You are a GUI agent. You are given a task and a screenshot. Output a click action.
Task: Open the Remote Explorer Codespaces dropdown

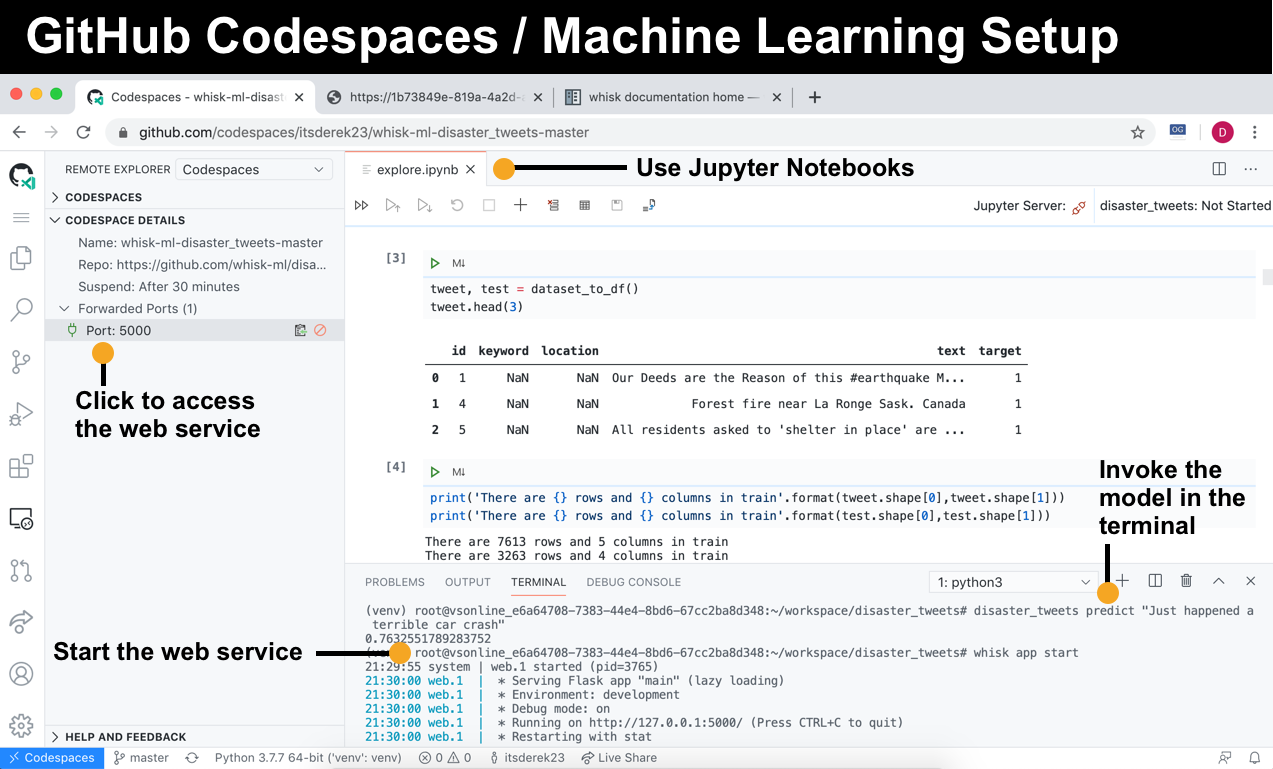254,170
